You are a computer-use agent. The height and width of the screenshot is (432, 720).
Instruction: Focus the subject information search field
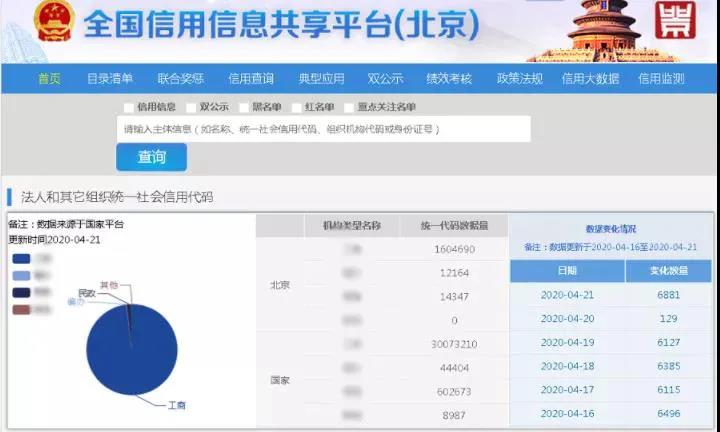pos(323,129)
